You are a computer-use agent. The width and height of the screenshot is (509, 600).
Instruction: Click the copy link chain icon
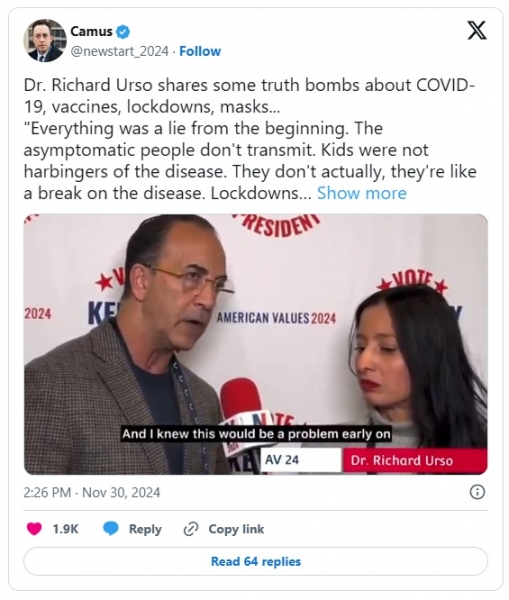coord(190,529)
